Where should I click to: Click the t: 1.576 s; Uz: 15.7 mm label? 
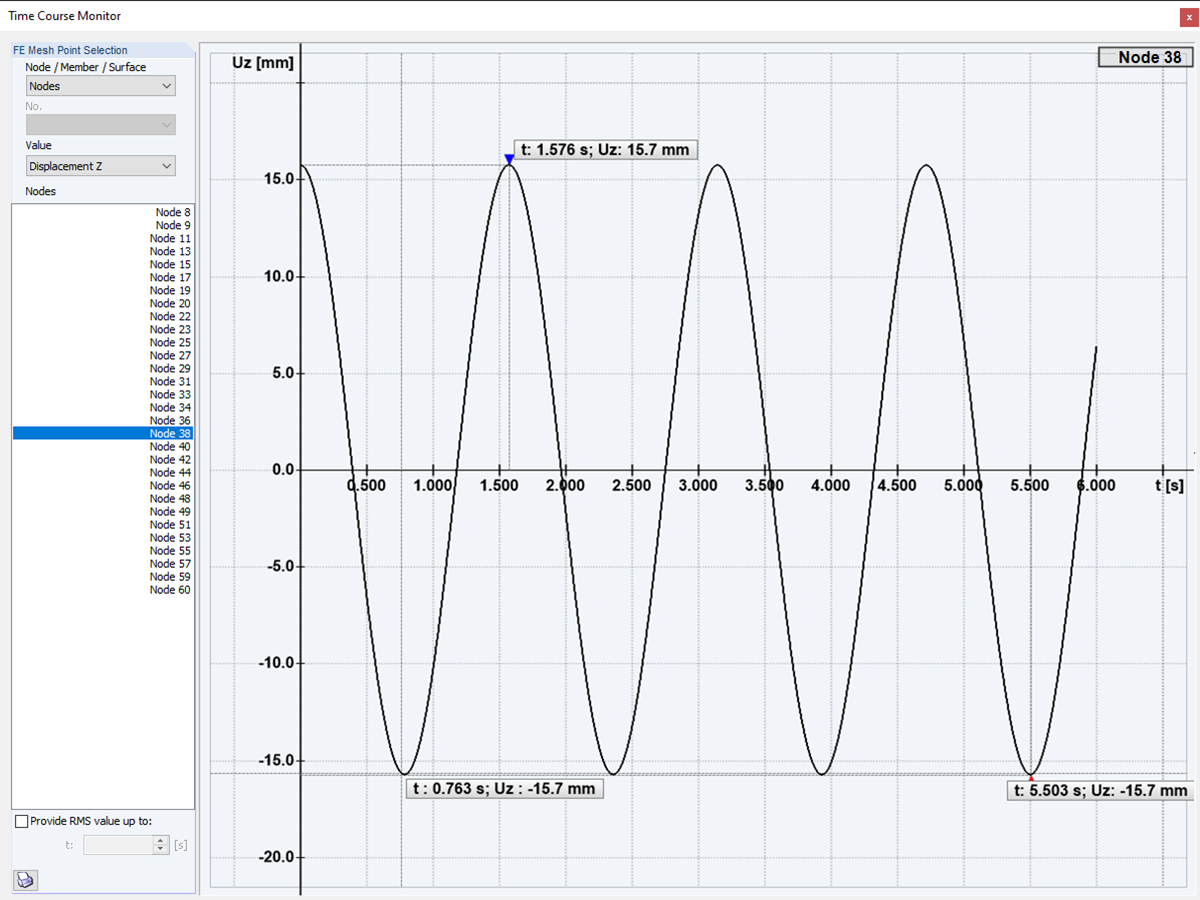(605, 150)
